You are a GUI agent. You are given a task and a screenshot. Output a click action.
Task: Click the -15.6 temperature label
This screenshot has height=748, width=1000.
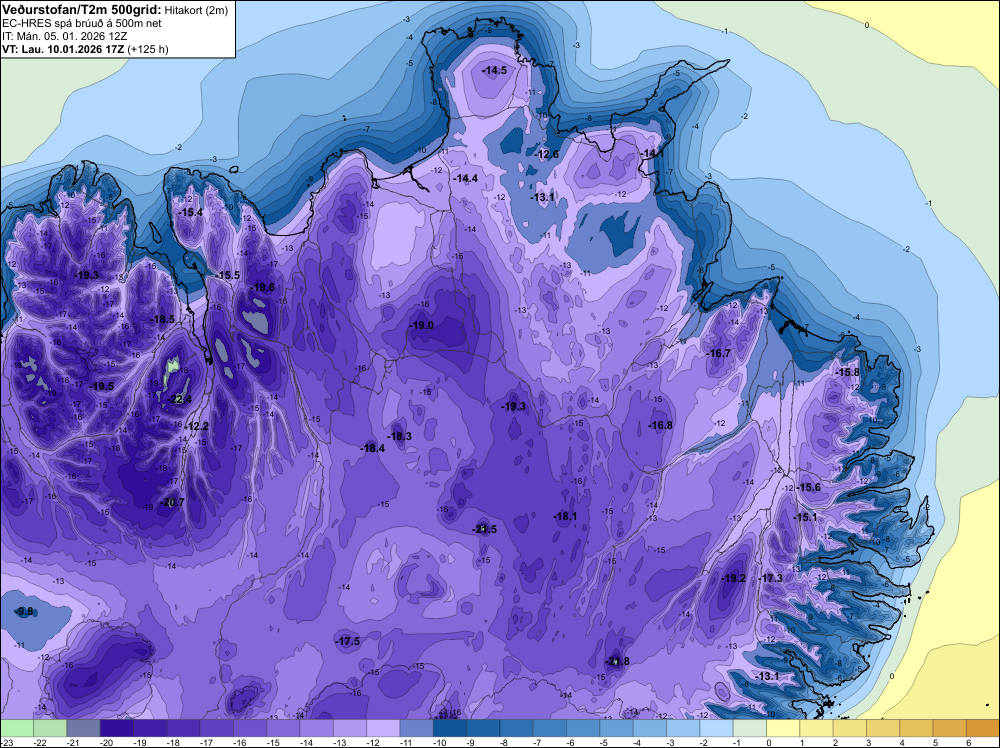[809, 487]
